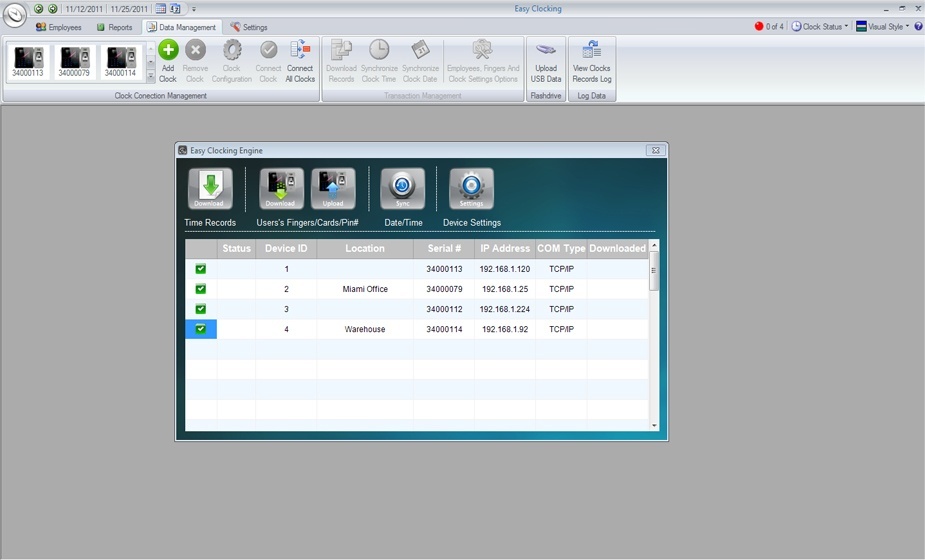Image resolution: width=925 pixels, height=560 pixels.
Task: Click IP address 192.168.1.120 cell
Action: (x=505, y=269)
